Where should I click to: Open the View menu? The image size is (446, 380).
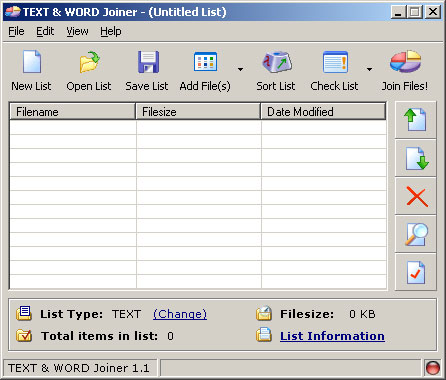coord(77,31)
